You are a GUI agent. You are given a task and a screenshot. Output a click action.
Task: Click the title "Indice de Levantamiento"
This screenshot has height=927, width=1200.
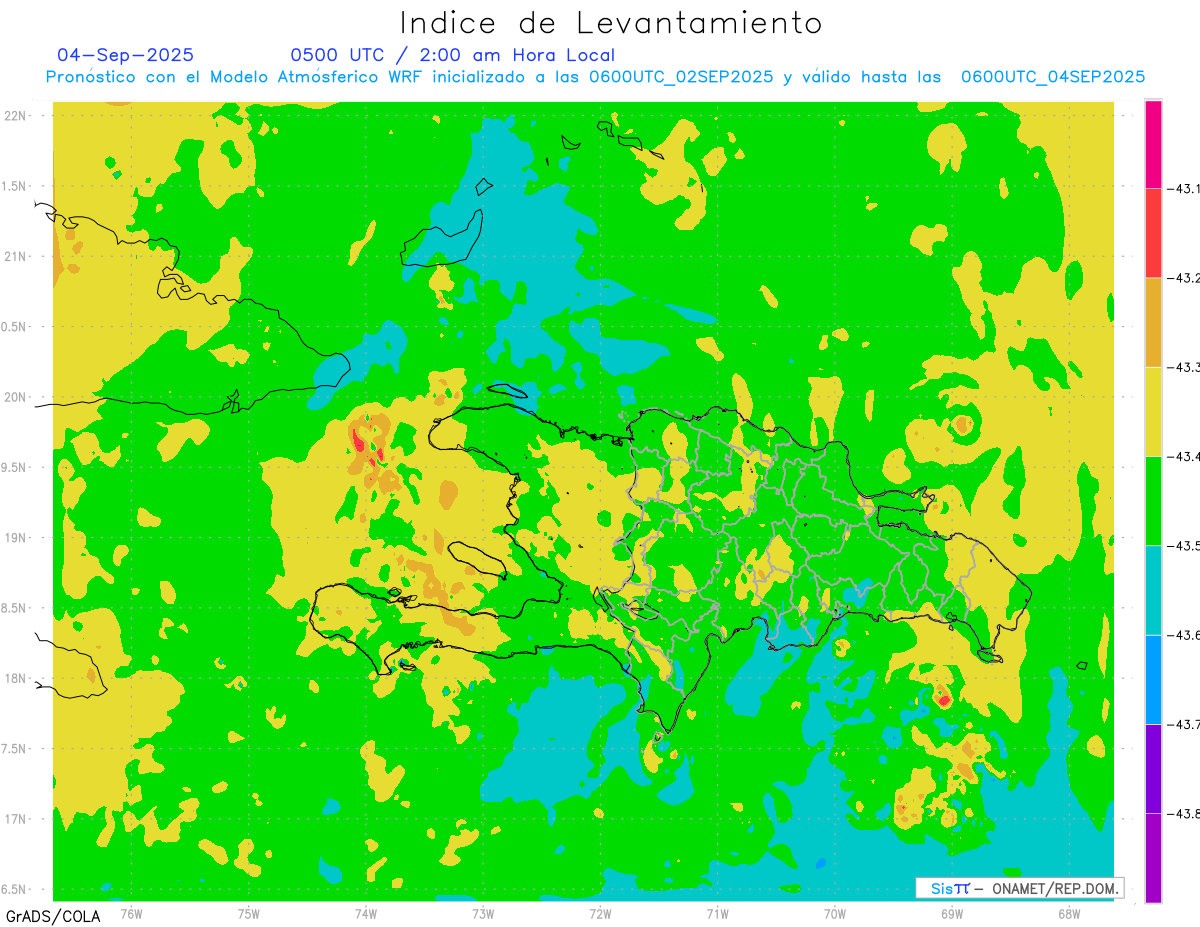[610, 22]
